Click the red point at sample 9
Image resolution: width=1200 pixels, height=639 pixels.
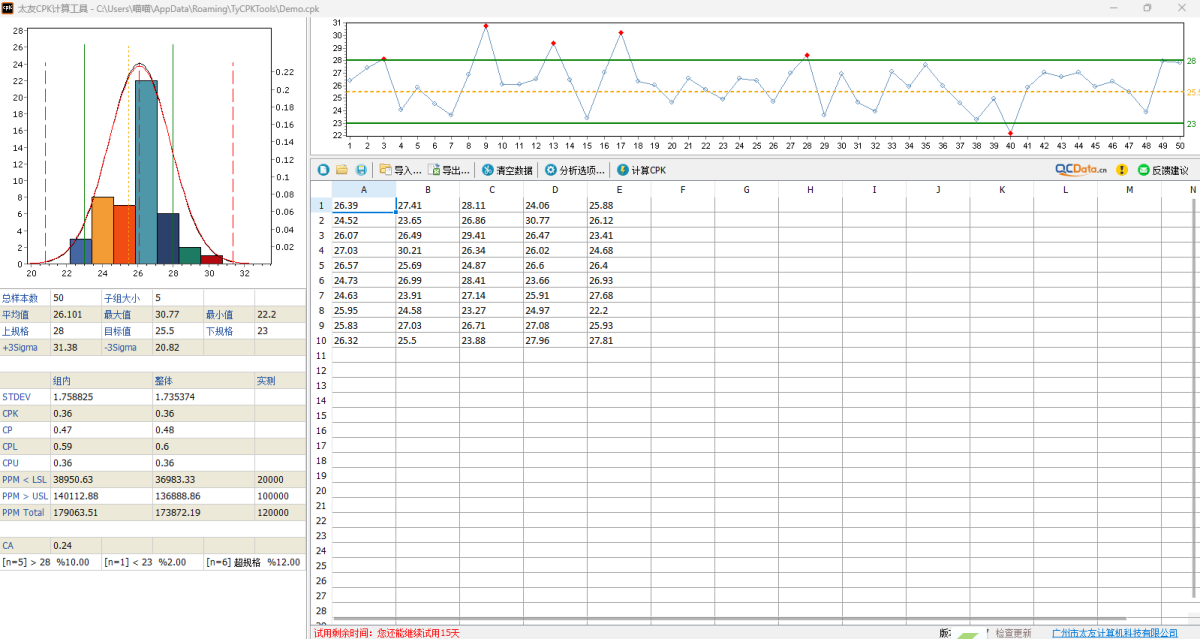486,26
